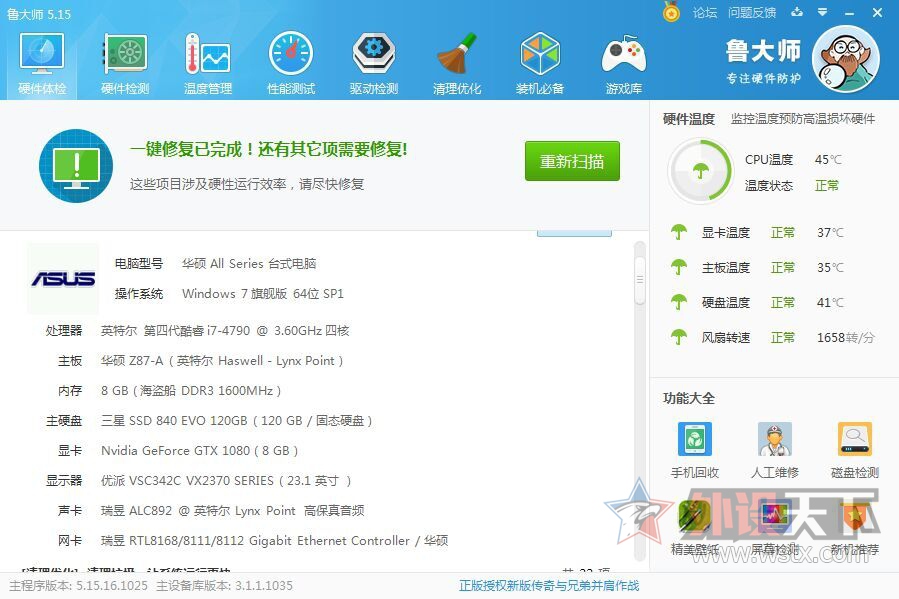
Task: Open 磁盘检测 disk check tool
Action: tap(854, 450)
